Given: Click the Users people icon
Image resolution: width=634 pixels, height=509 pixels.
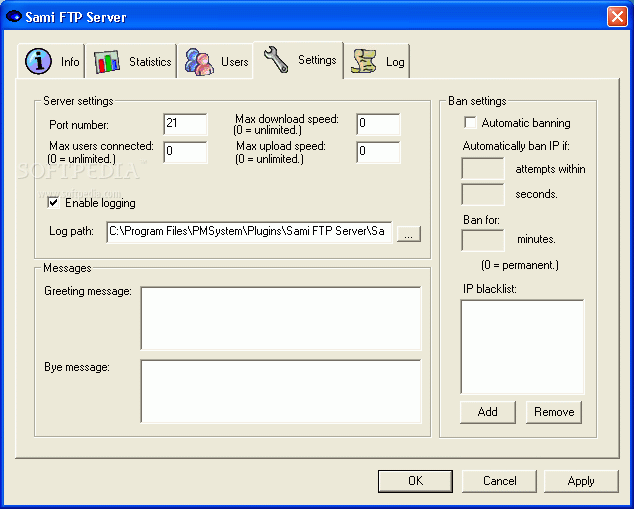Looking at the screenshot, I should 199,62.
